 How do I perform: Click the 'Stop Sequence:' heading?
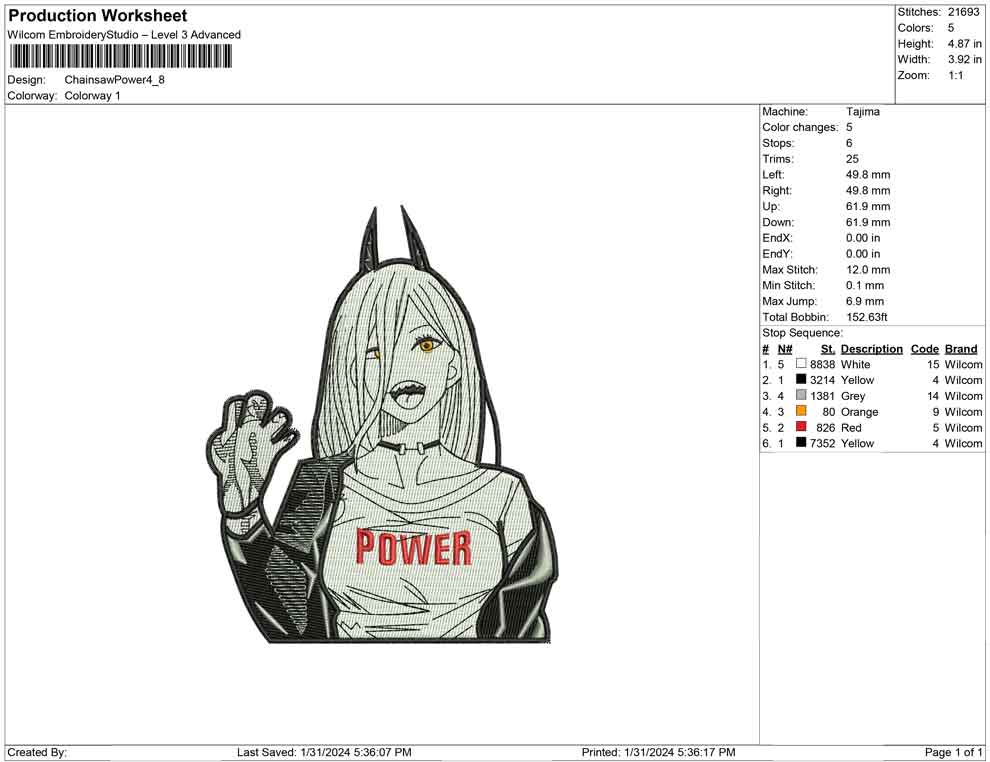(x=802, y=333)
